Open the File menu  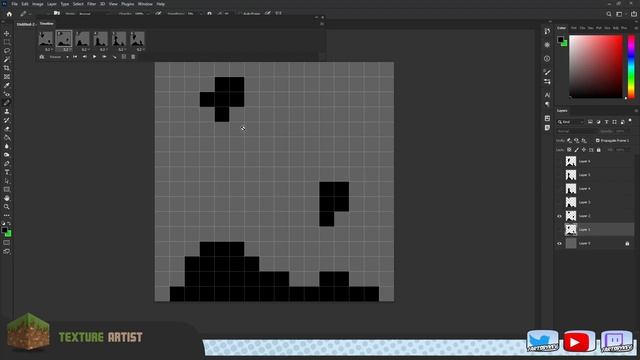point(14,4)
